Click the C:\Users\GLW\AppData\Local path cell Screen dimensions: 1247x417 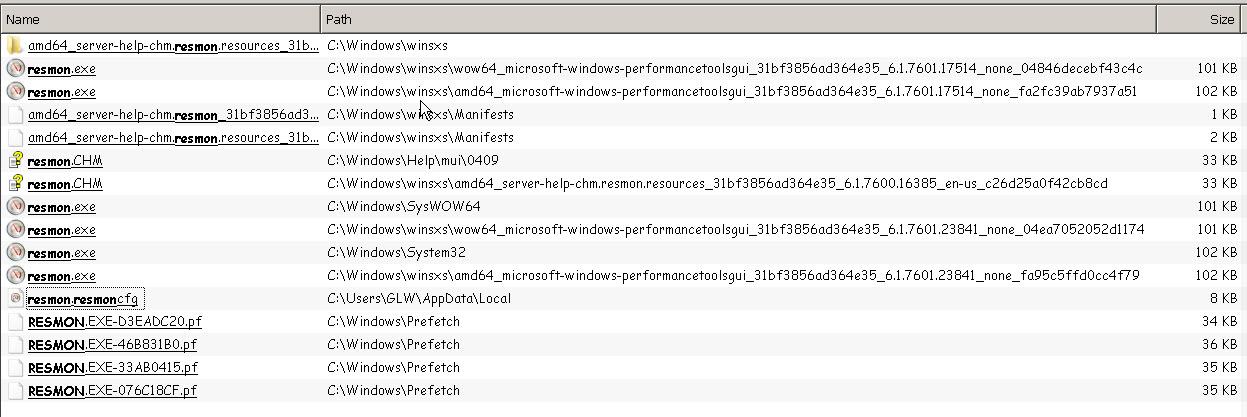(x=419, y=299)
